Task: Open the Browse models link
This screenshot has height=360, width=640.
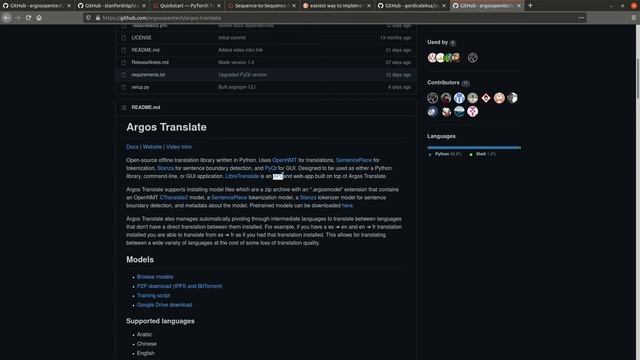Action: point(155,277)
